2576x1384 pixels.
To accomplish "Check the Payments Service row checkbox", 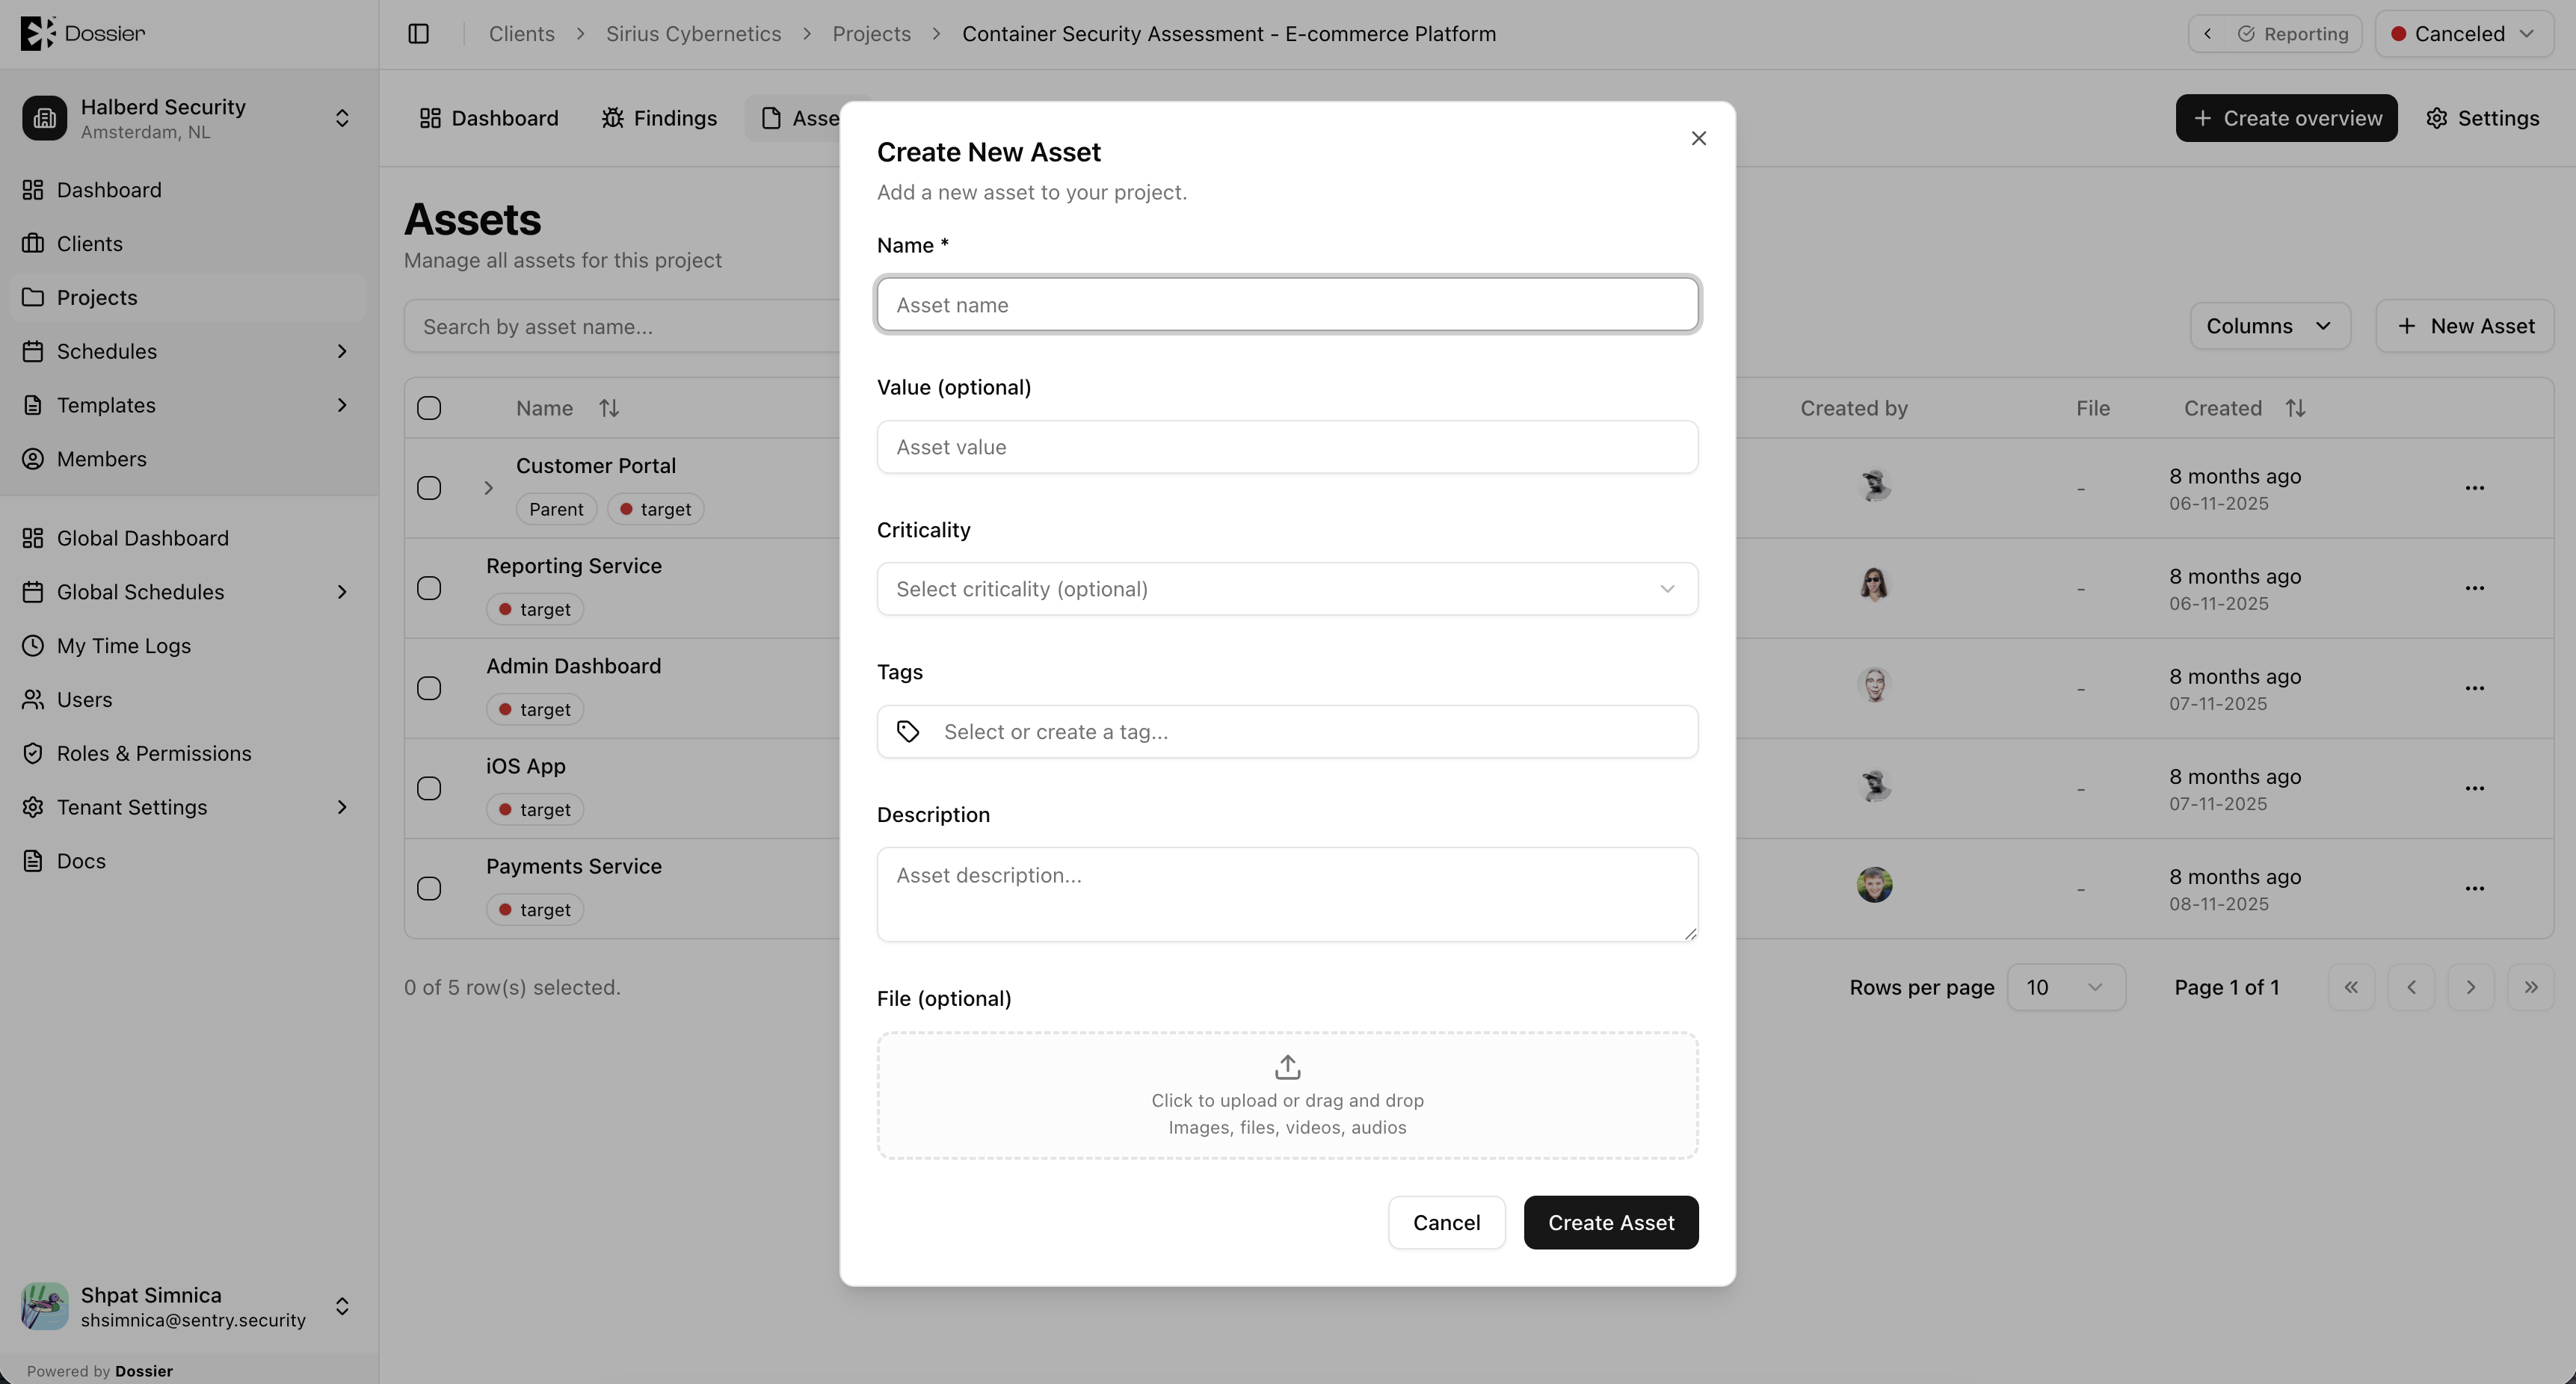I will 429,888.
